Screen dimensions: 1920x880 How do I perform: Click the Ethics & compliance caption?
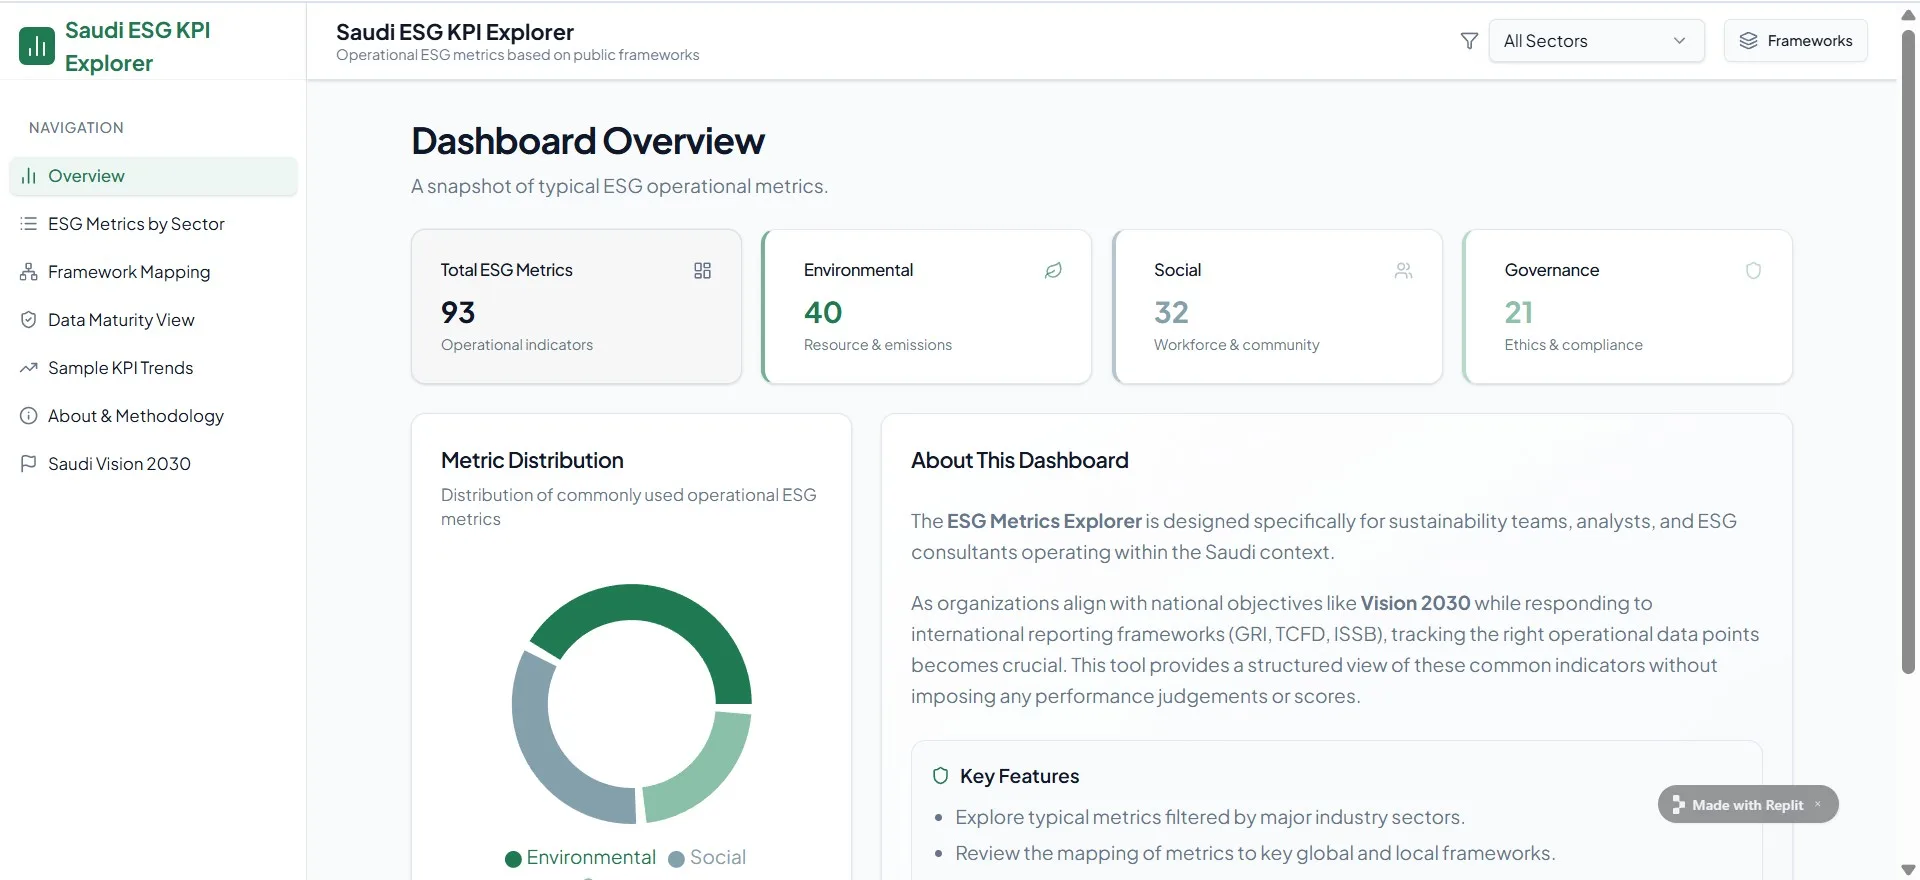click(1574, 345)
